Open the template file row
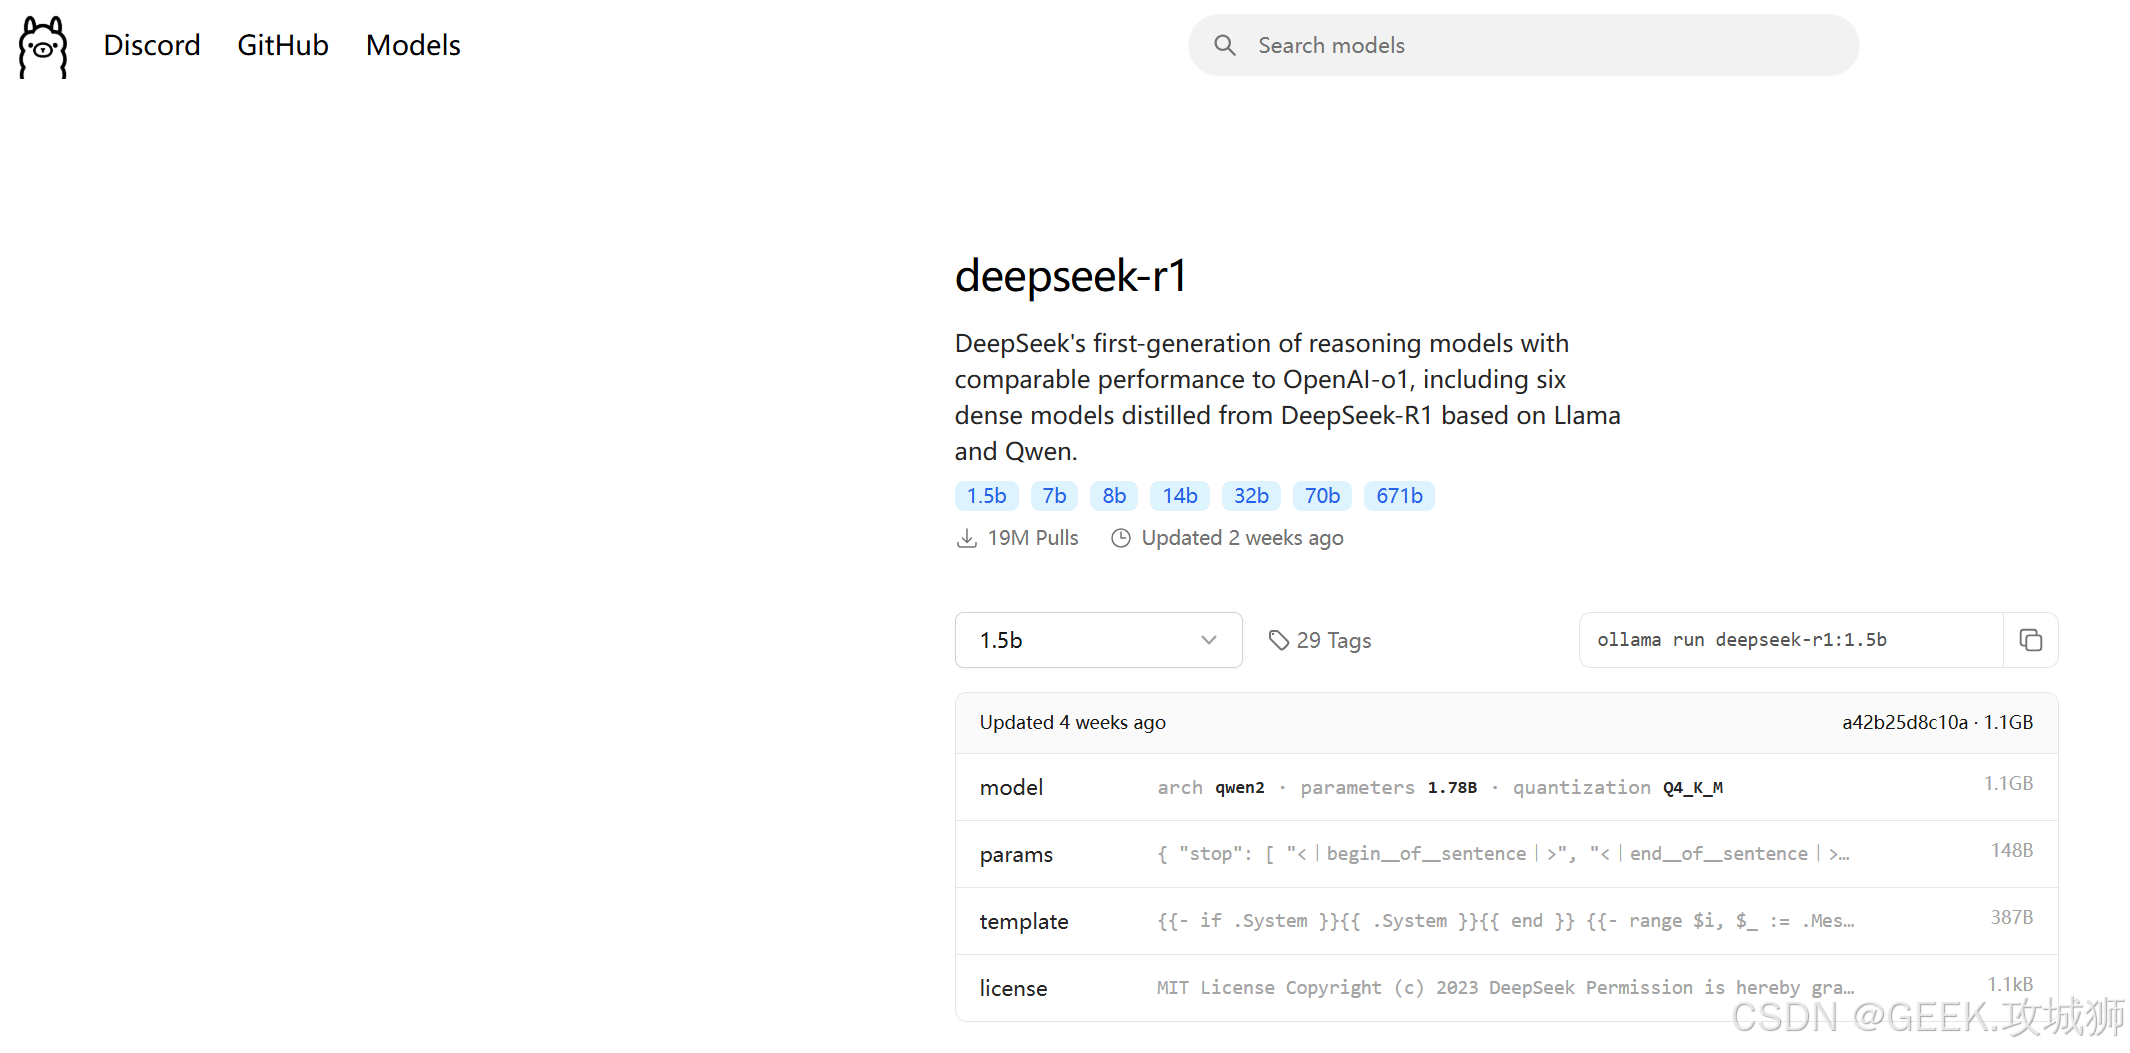 coord(1506,921)
